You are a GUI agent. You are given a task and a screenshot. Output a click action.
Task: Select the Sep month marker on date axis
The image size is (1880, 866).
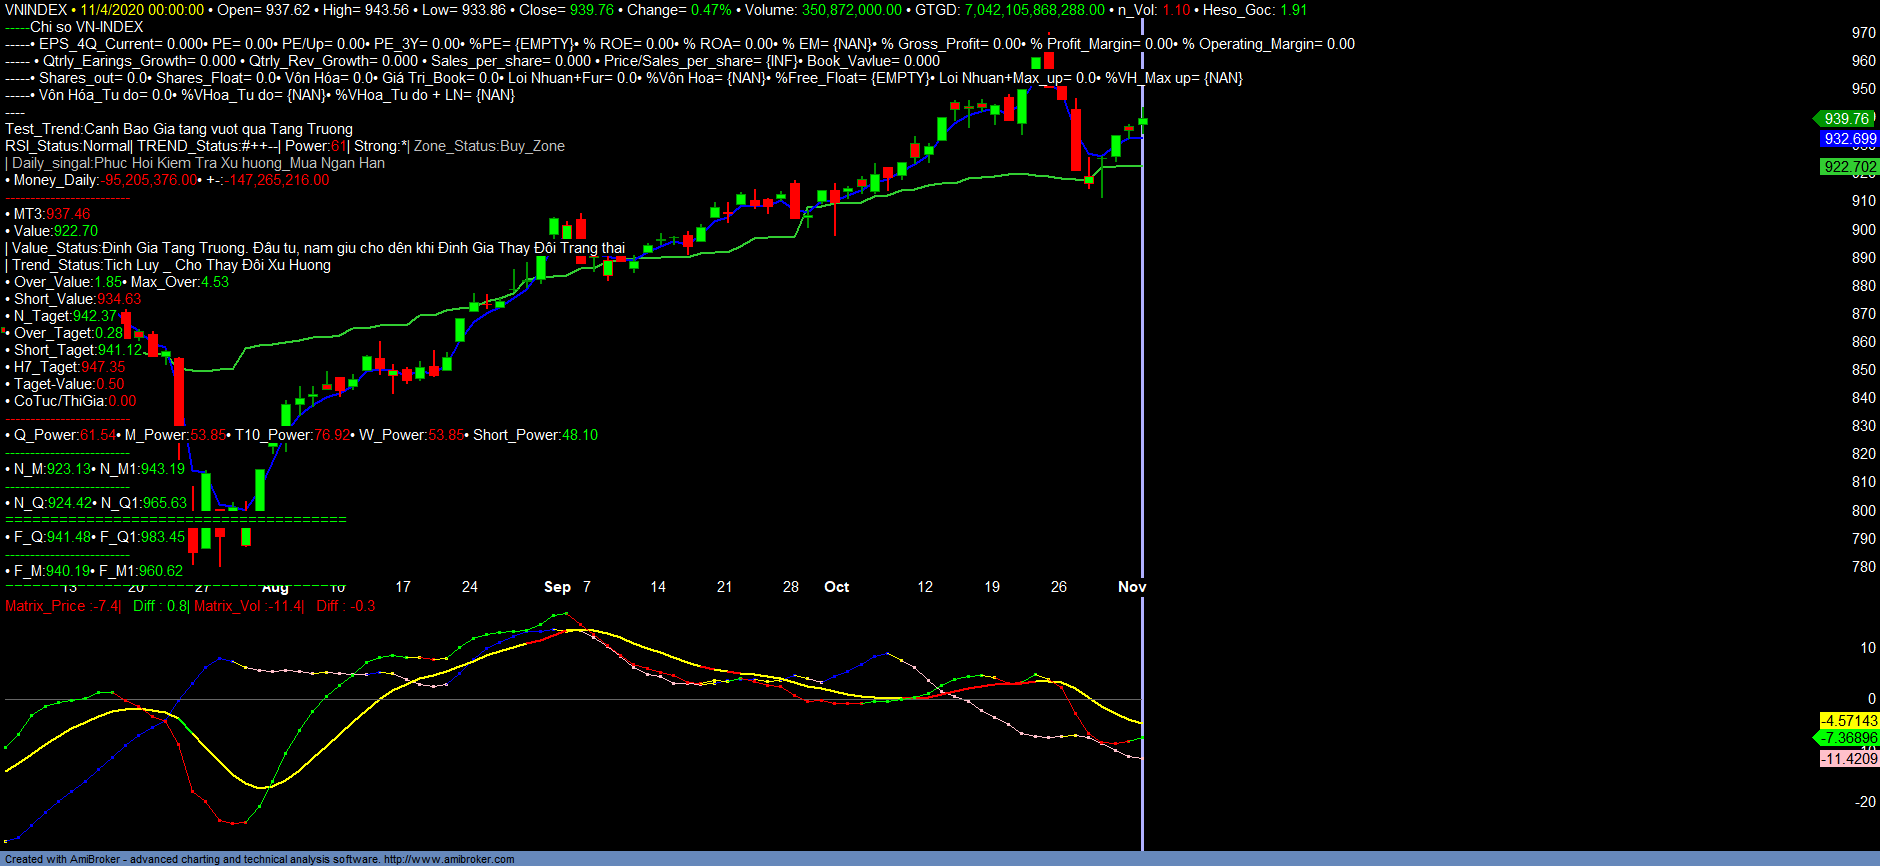coord(557,587)
